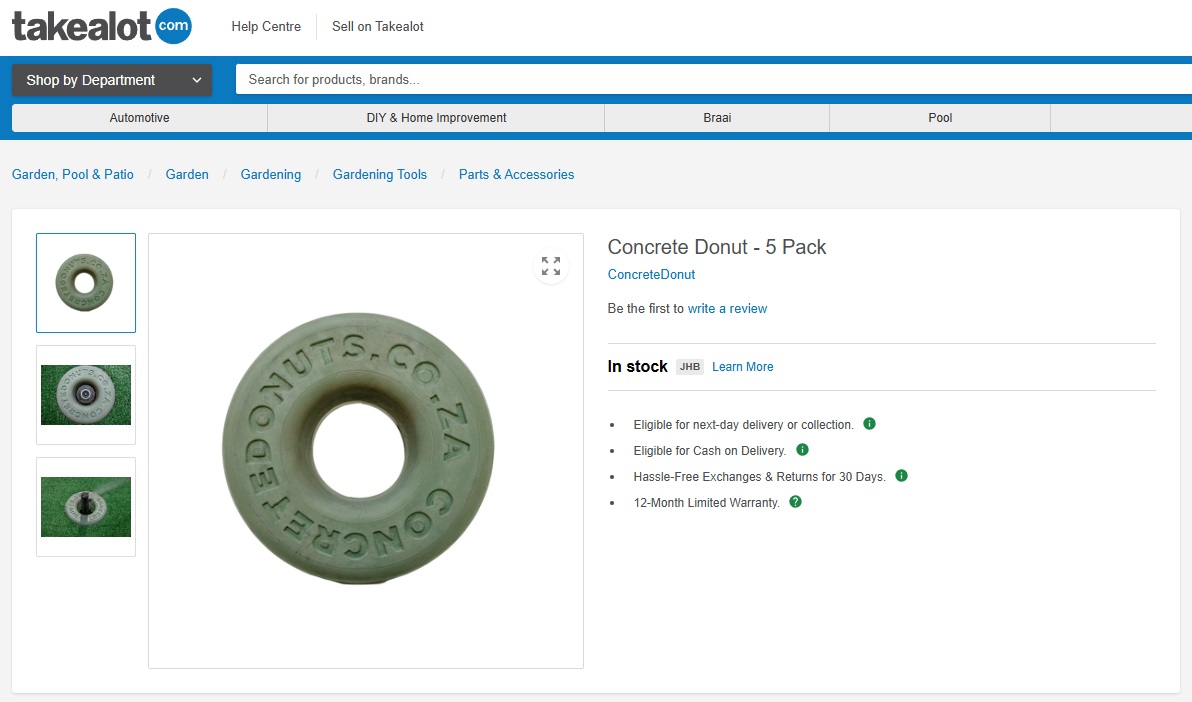Click info icon beside Cash on Delivery

802,450
